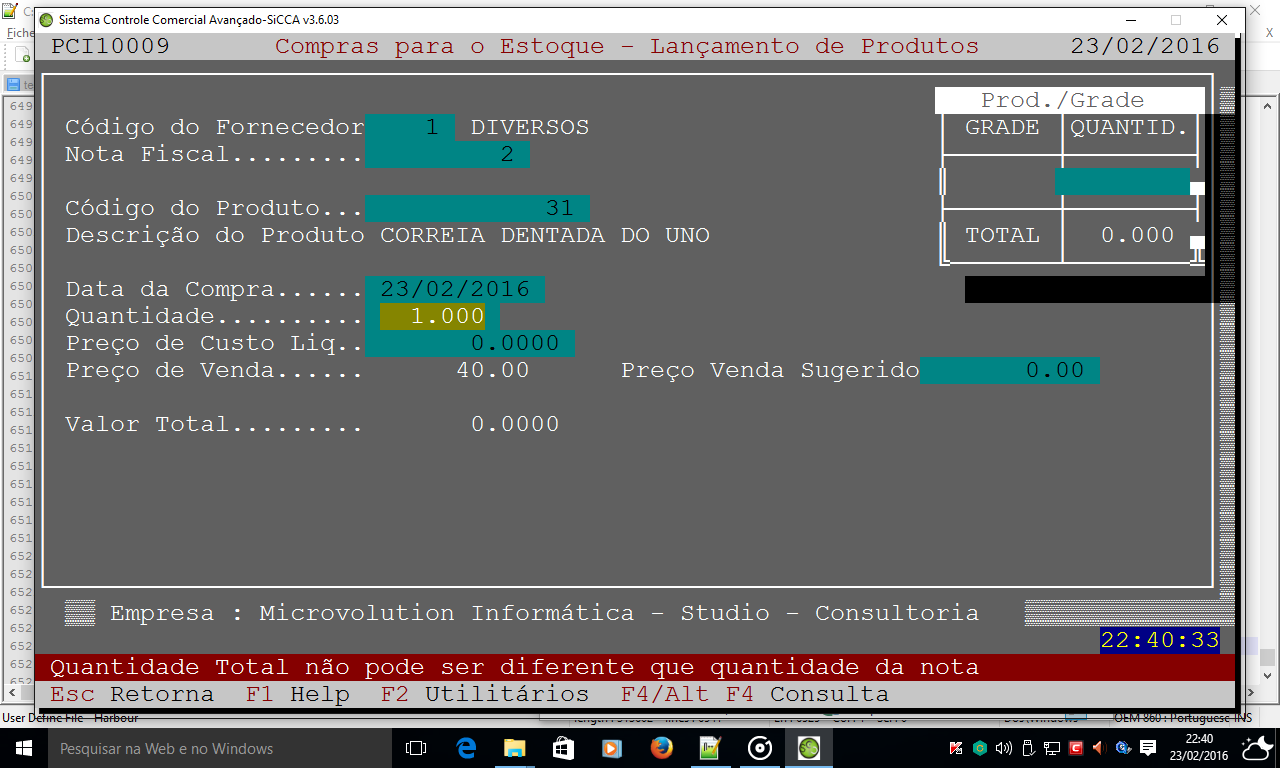Click the TOTAL row label in grade table
1280x768 pixels.
[1002, 236]
